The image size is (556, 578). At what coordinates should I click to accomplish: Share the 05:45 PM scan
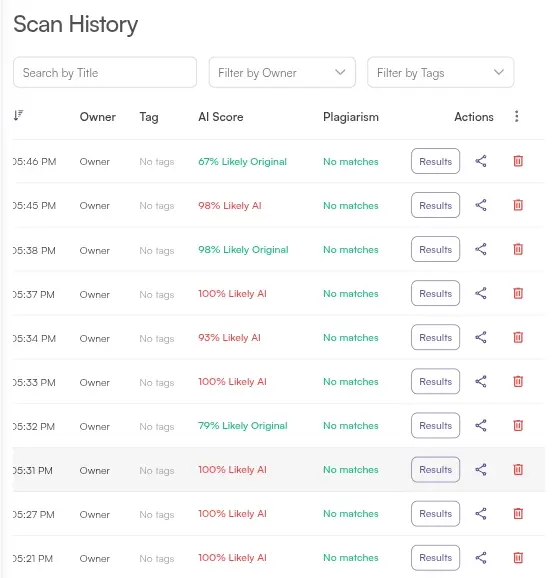tap(481, 205)
